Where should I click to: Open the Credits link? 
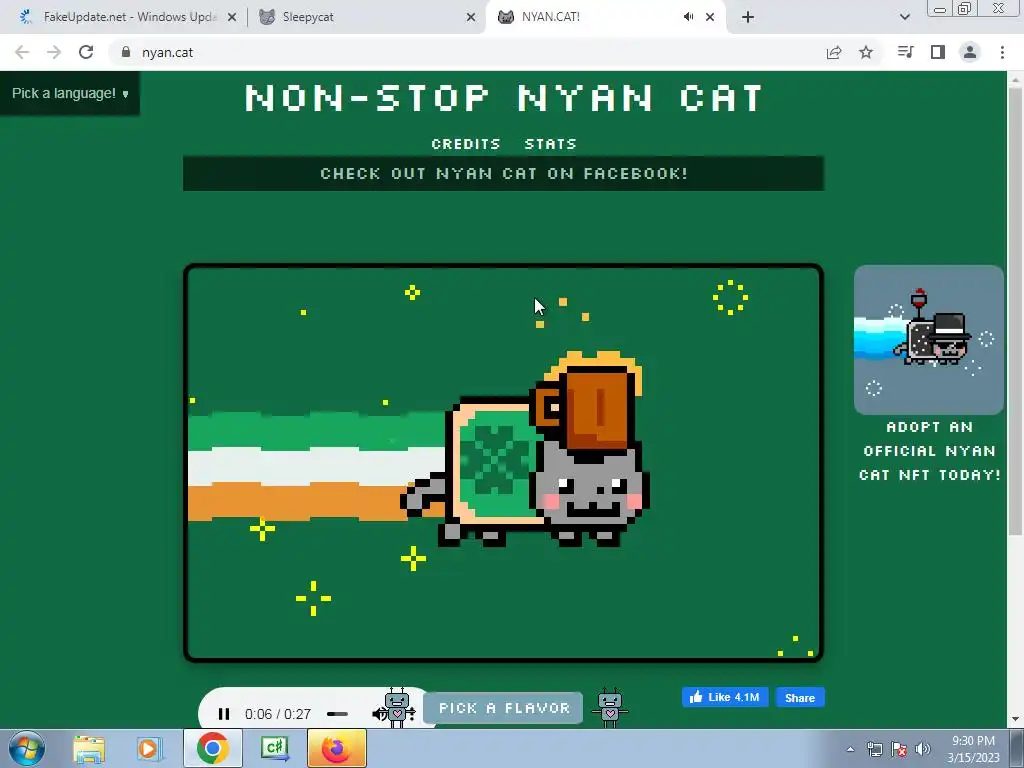click(466, 144)
